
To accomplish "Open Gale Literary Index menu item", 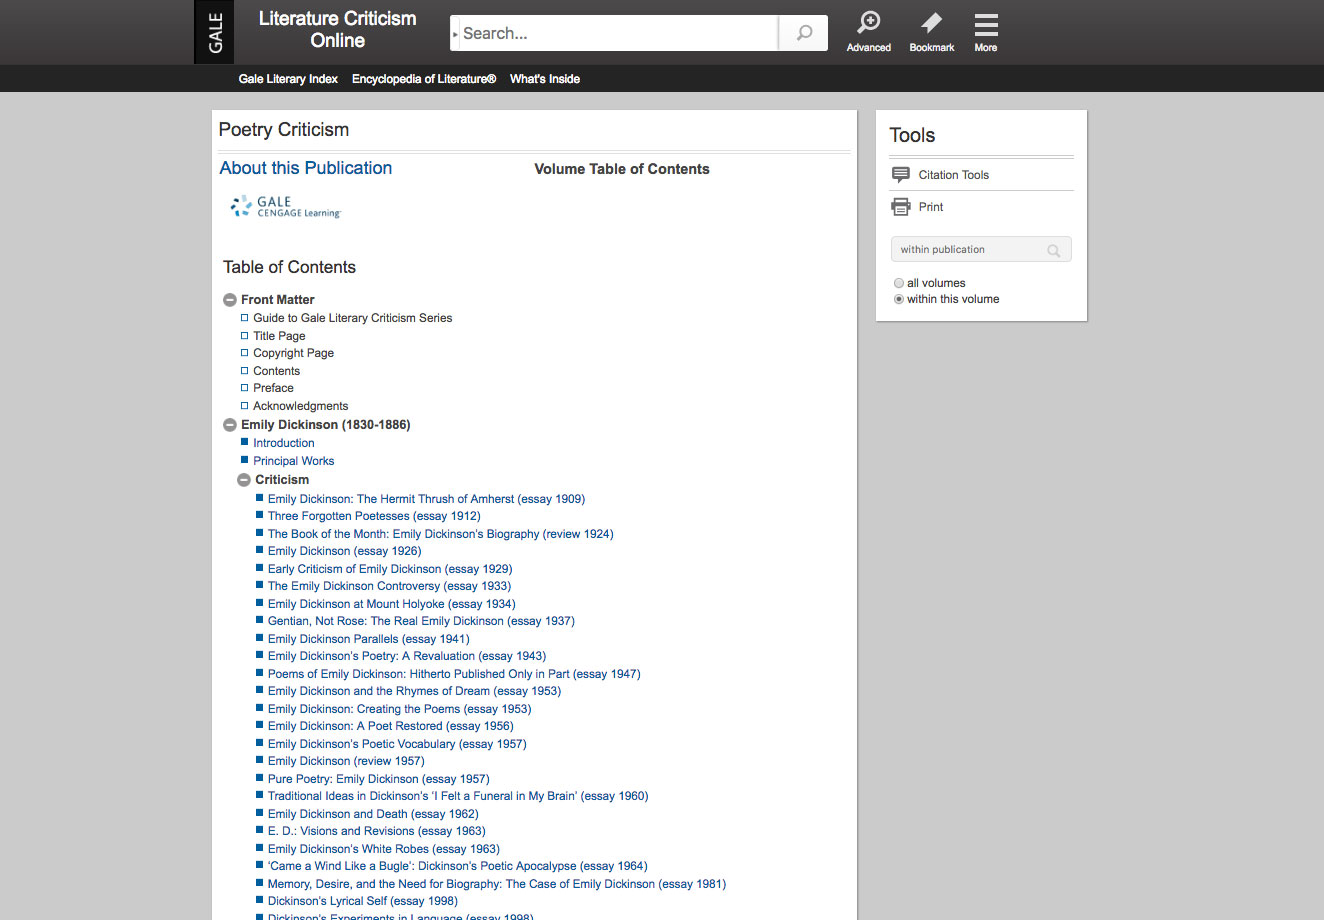I will tap(288, 79).
